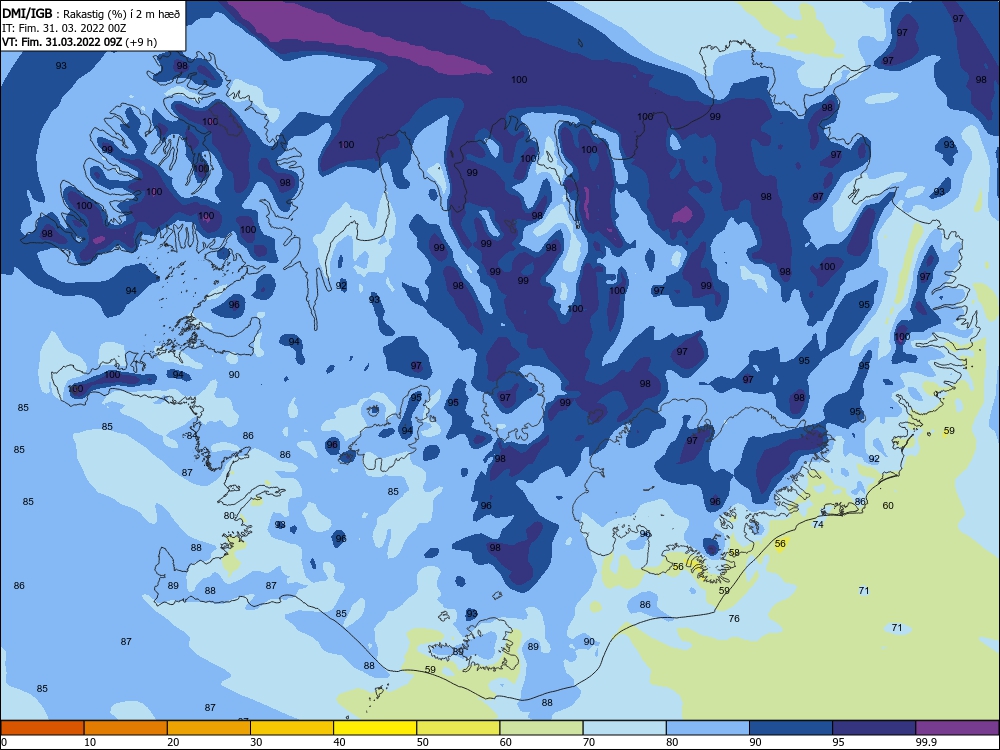Click the '40' label under the color scale
This screenshot has height=750, width=1000.
click(x=339, y=742)
